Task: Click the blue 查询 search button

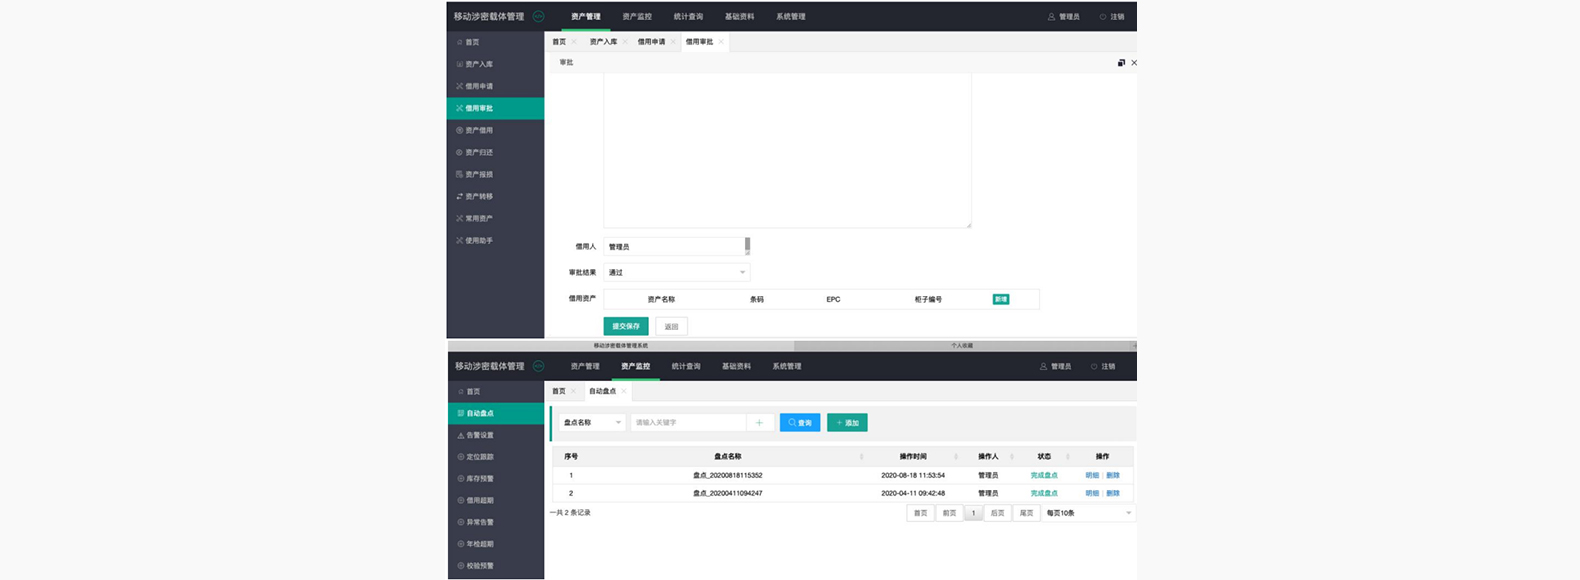Action: [x=800, y=423]
